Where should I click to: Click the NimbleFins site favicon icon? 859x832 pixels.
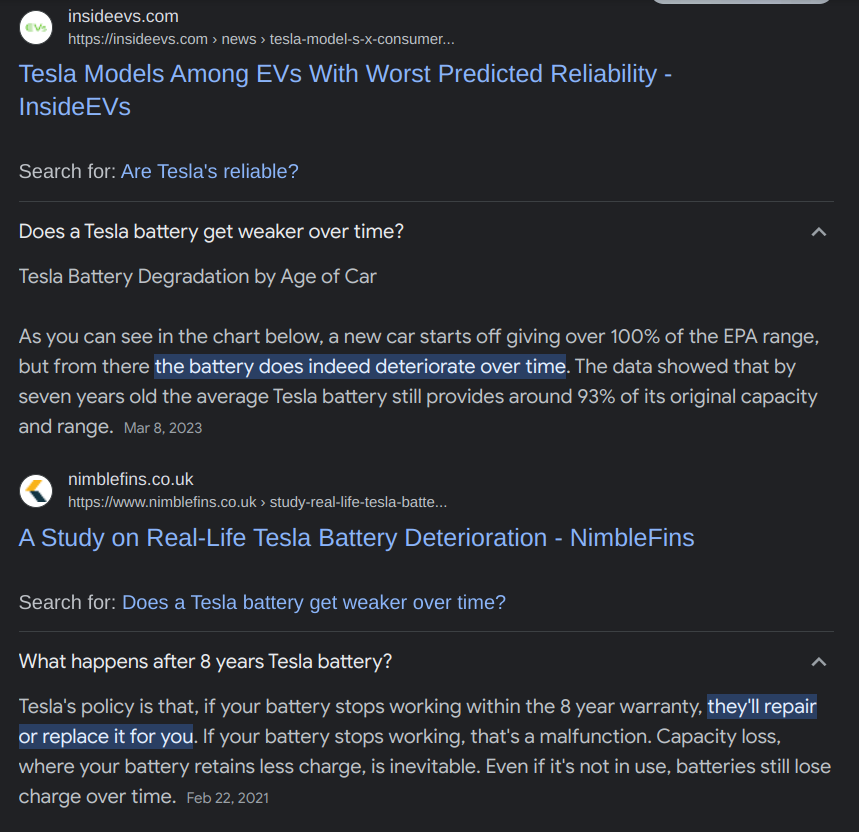point(36,490)
